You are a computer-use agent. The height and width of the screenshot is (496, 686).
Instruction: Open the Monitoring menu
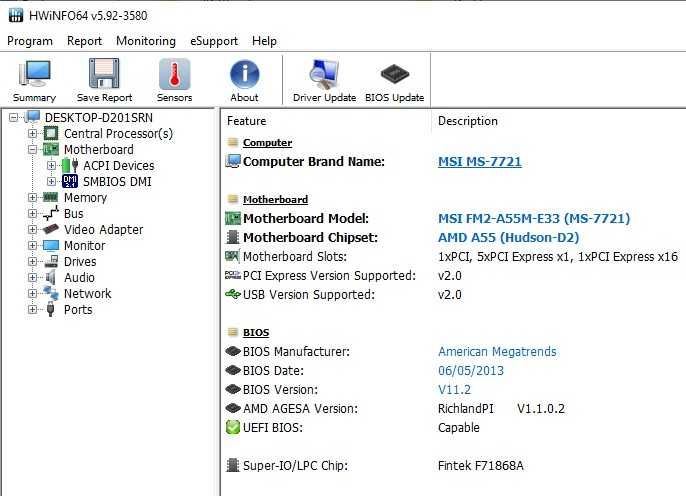point(146,41)
